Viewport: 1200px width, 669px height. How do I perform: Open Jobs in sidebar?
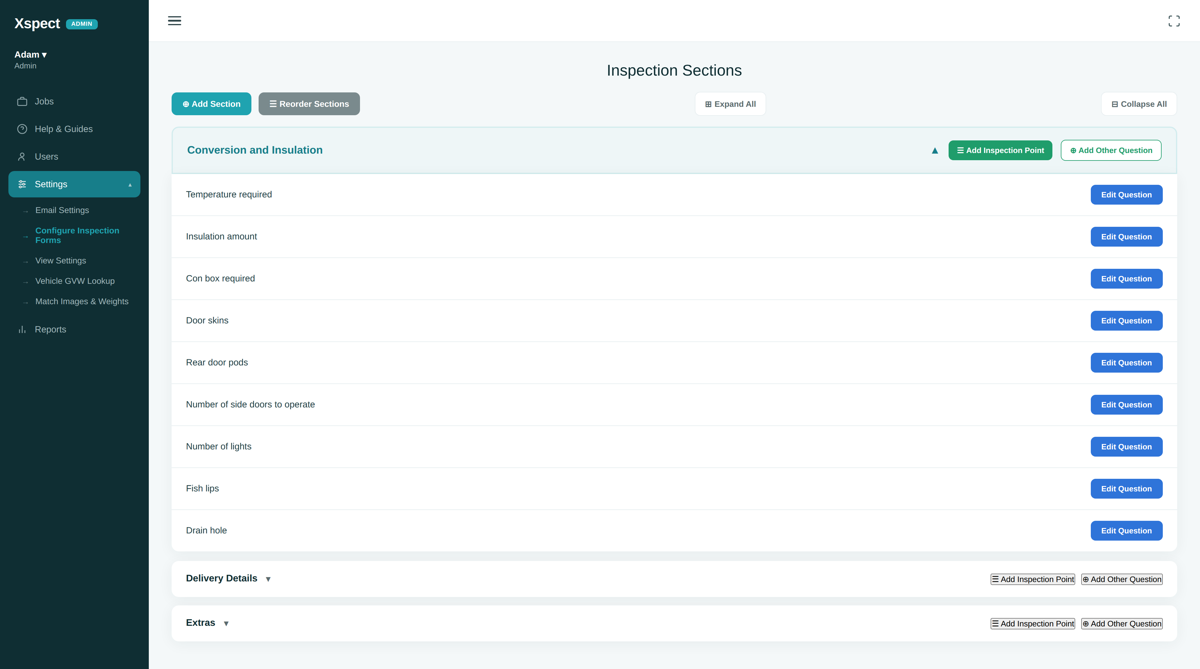coord(74,101)
